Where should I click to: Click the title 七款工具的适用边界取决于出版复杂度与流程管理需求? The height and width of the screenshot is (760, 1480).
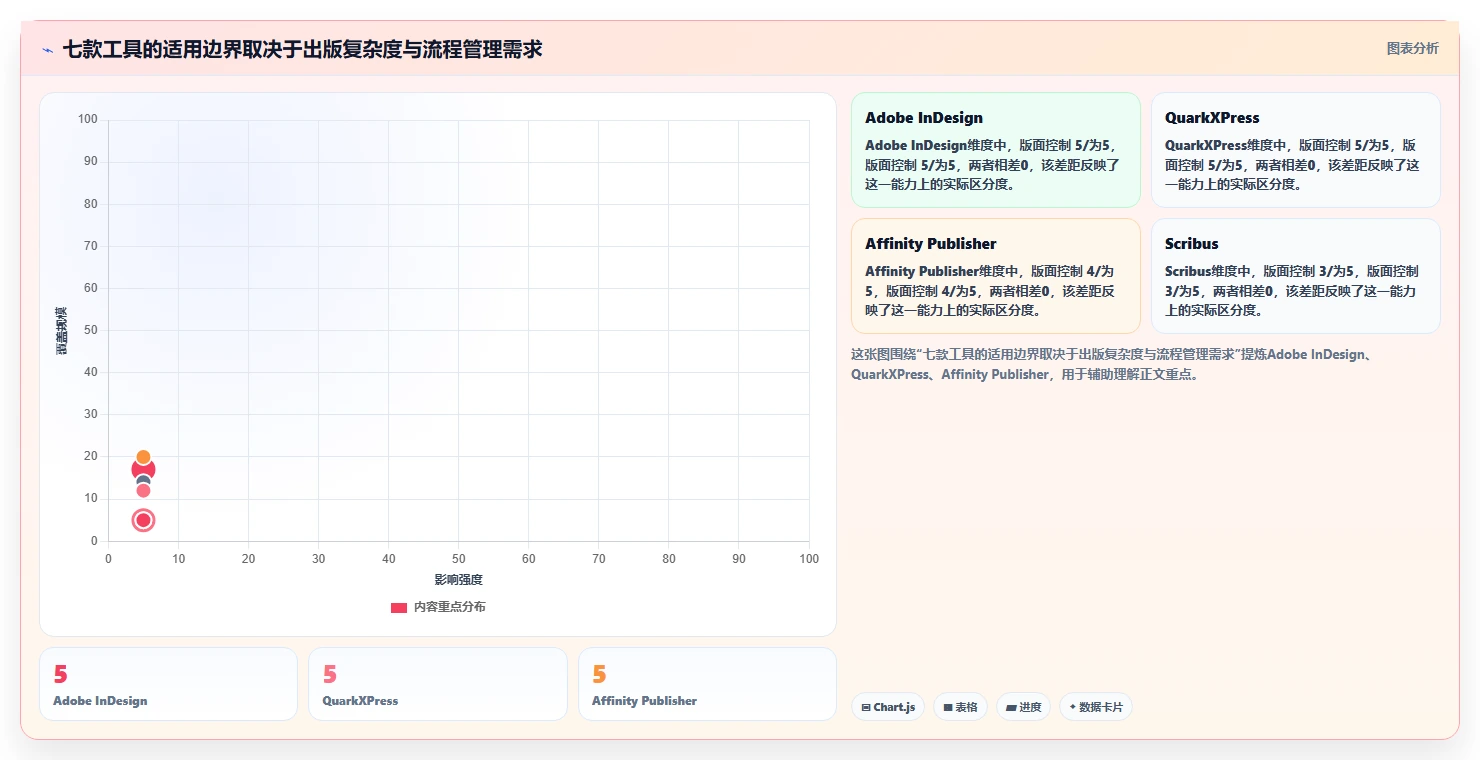(302, 49)
